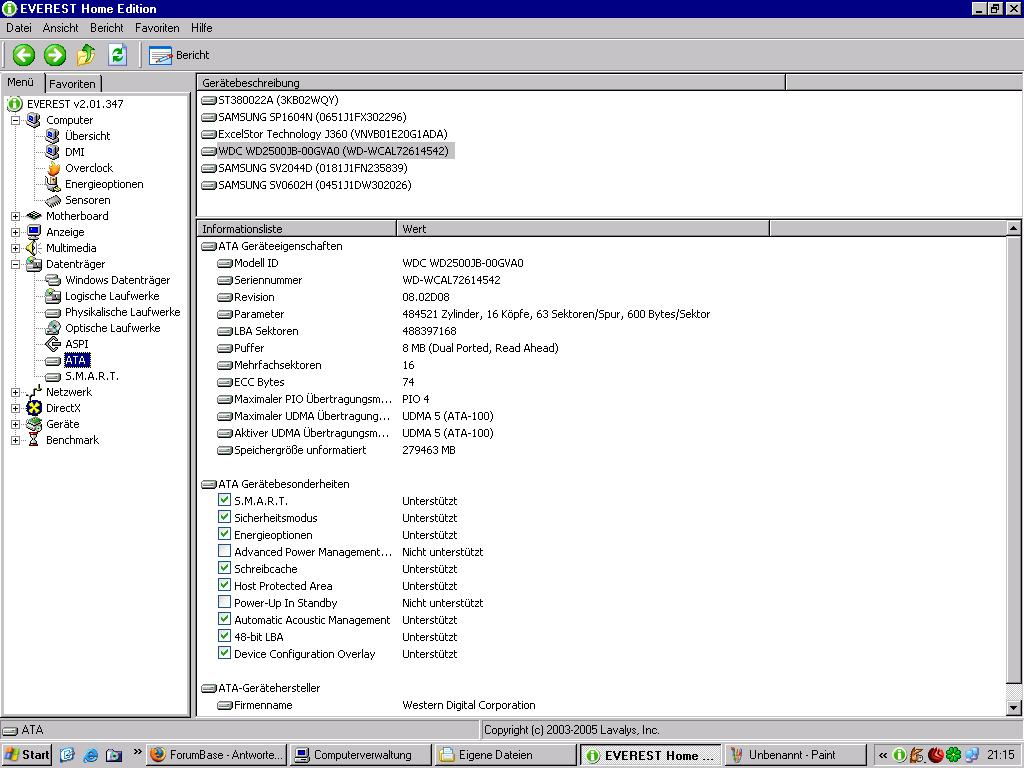Click the scrollbar up arrow

(1013, 228)
